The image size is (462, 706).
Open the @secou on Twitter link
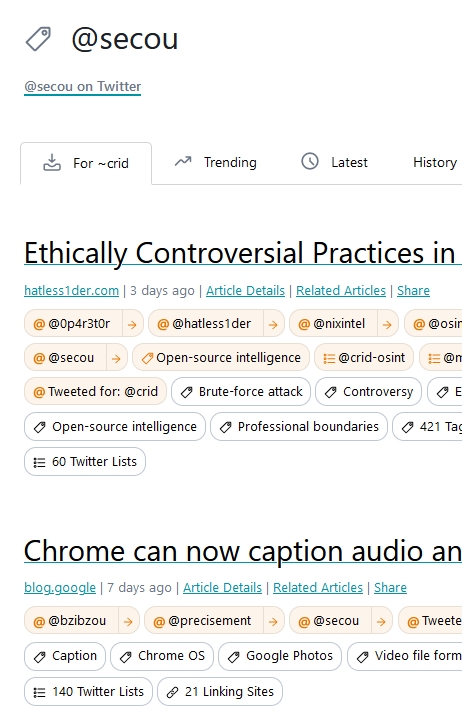(x=83, y=86)
